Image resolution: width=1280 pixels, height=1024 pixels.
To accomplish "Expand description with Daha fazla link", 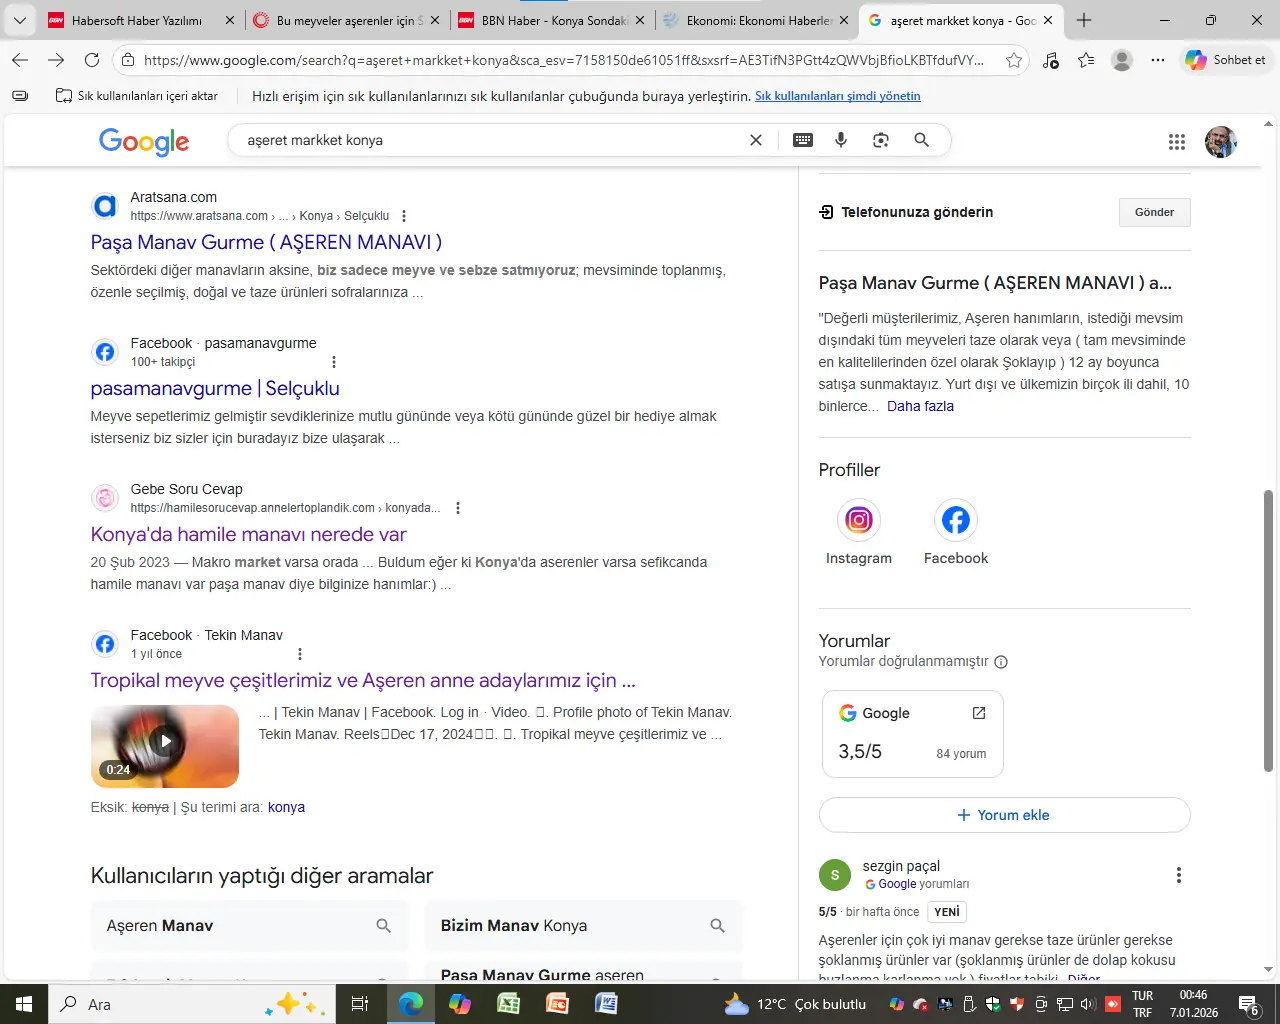I will [920, 406].
